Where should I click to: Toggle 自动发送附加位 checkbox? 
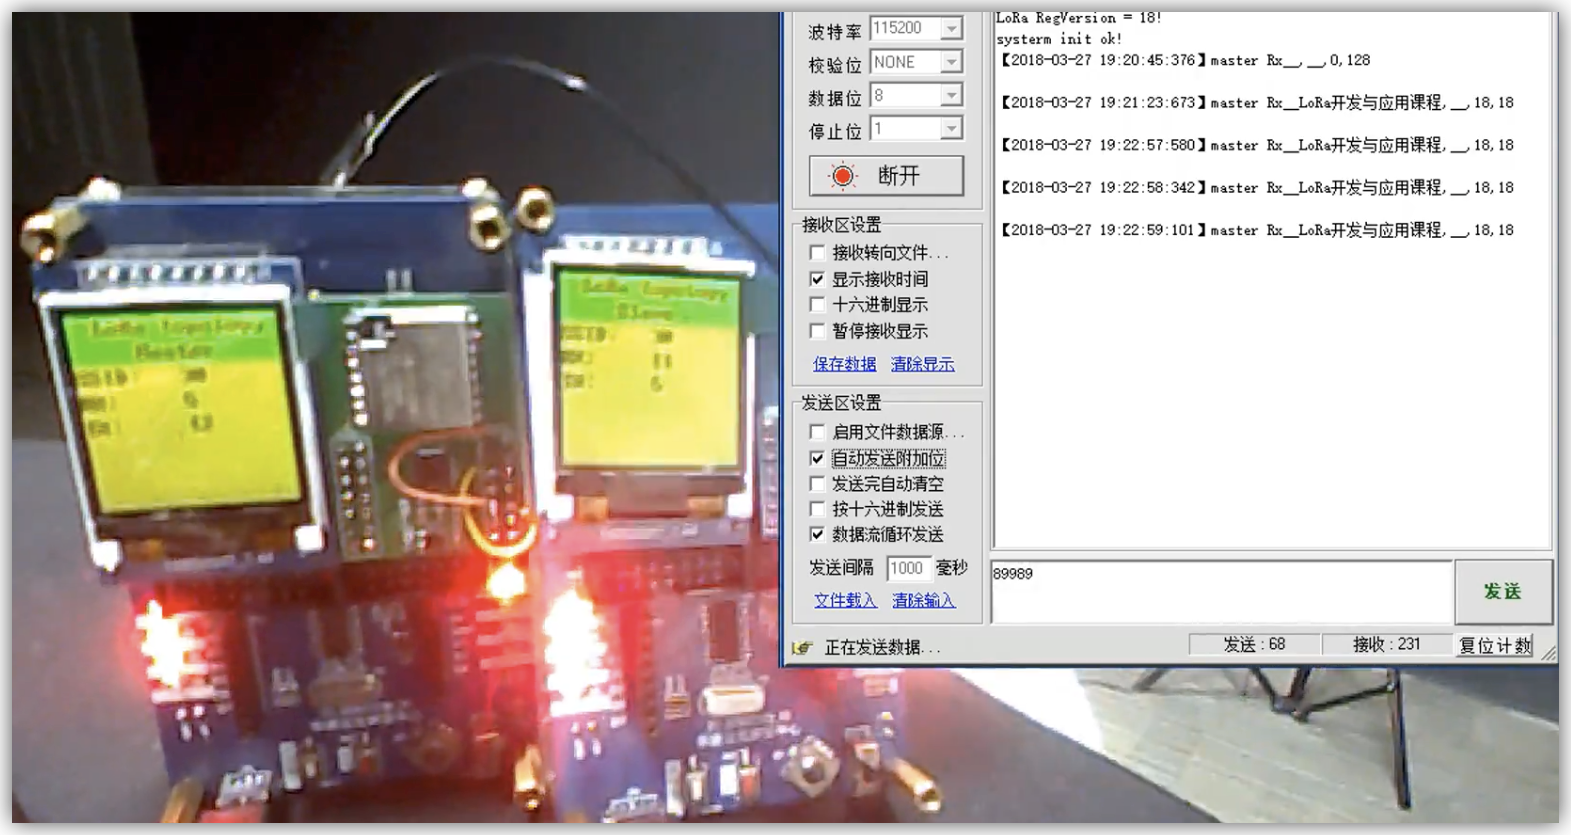(817, 458)
